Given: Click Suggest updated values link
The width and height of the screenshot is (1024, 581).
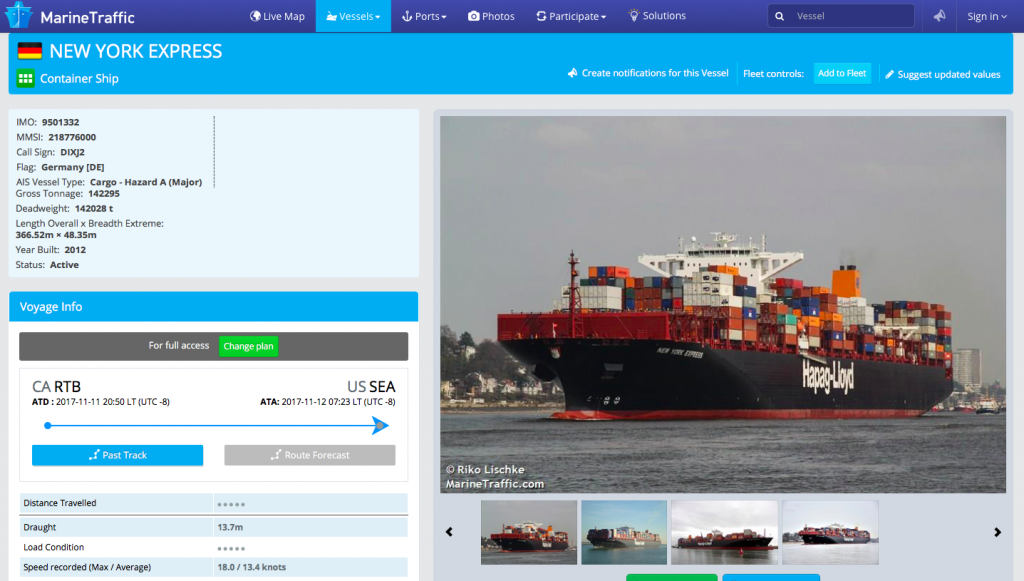Looking at the screenshot, I should pyautogui.click(x=942, y=74).
